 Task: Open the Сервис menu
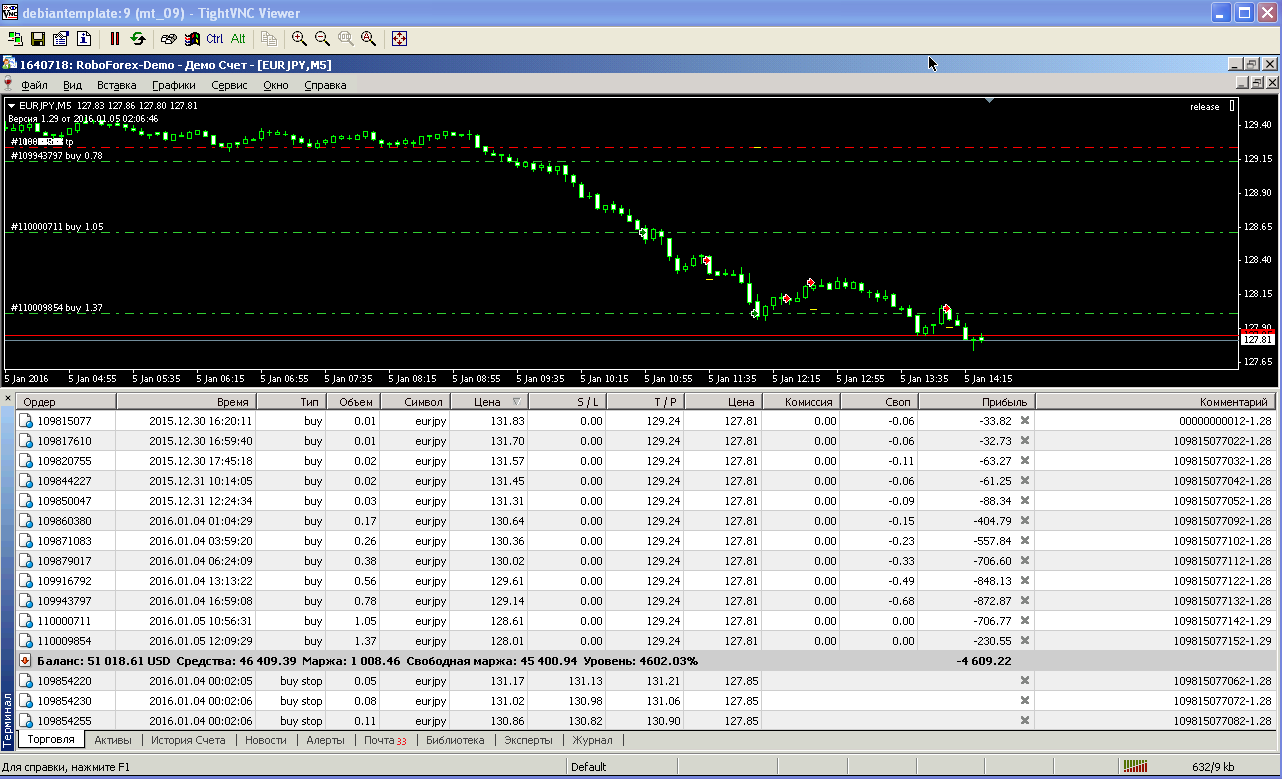click(230, 85)
